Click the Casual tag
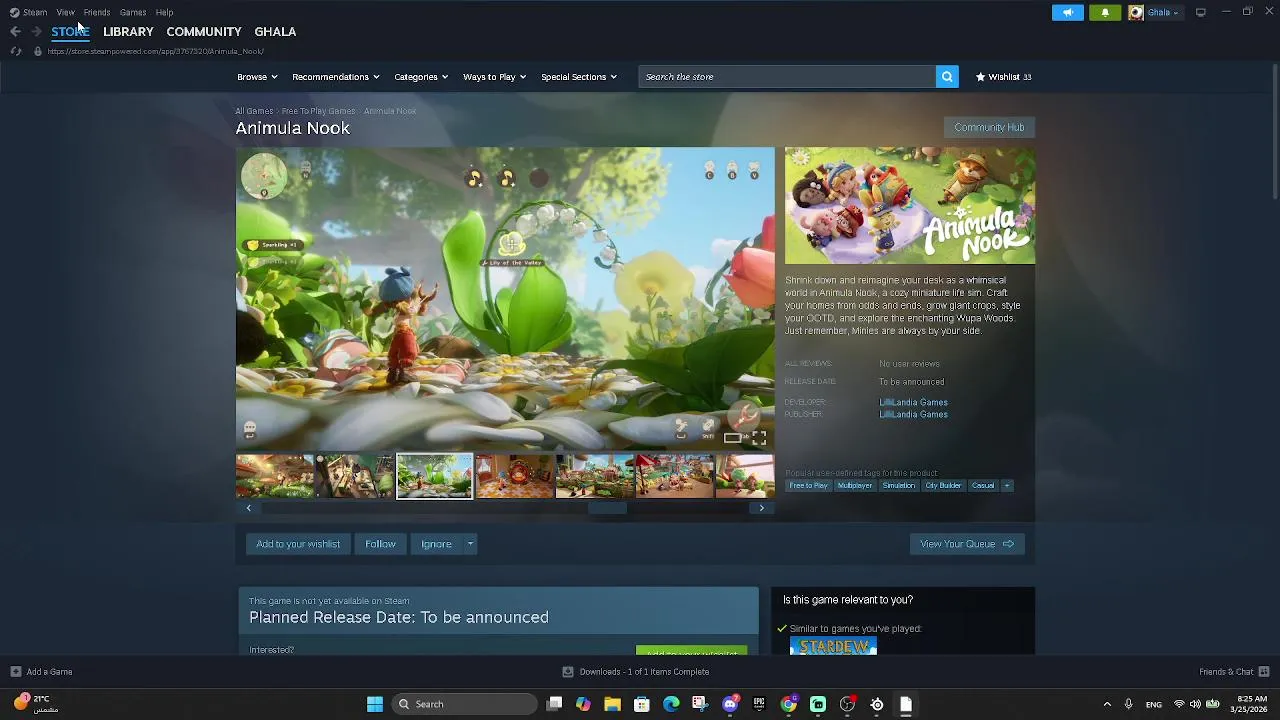1280x720 pixels. 983,486
